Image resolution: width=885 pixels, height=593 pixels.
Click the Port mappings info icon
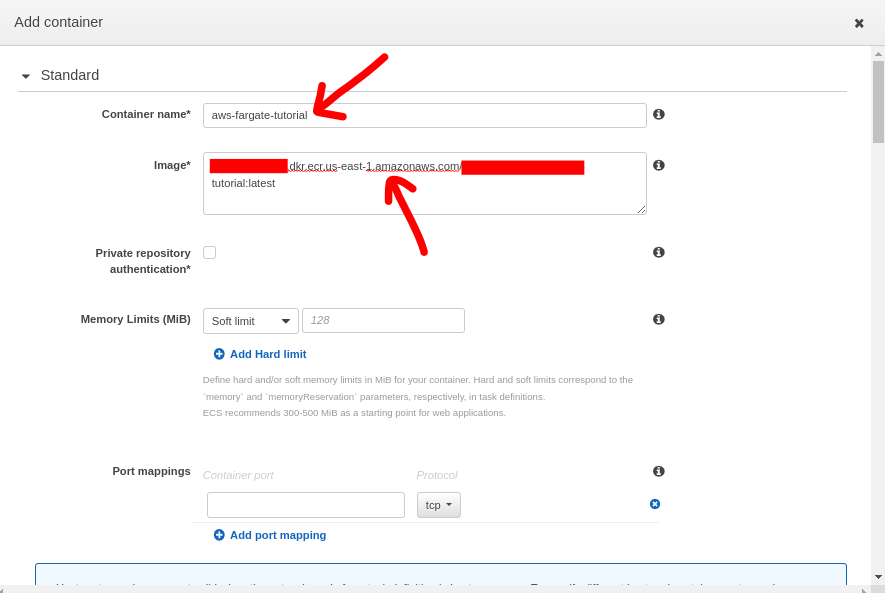658,471
